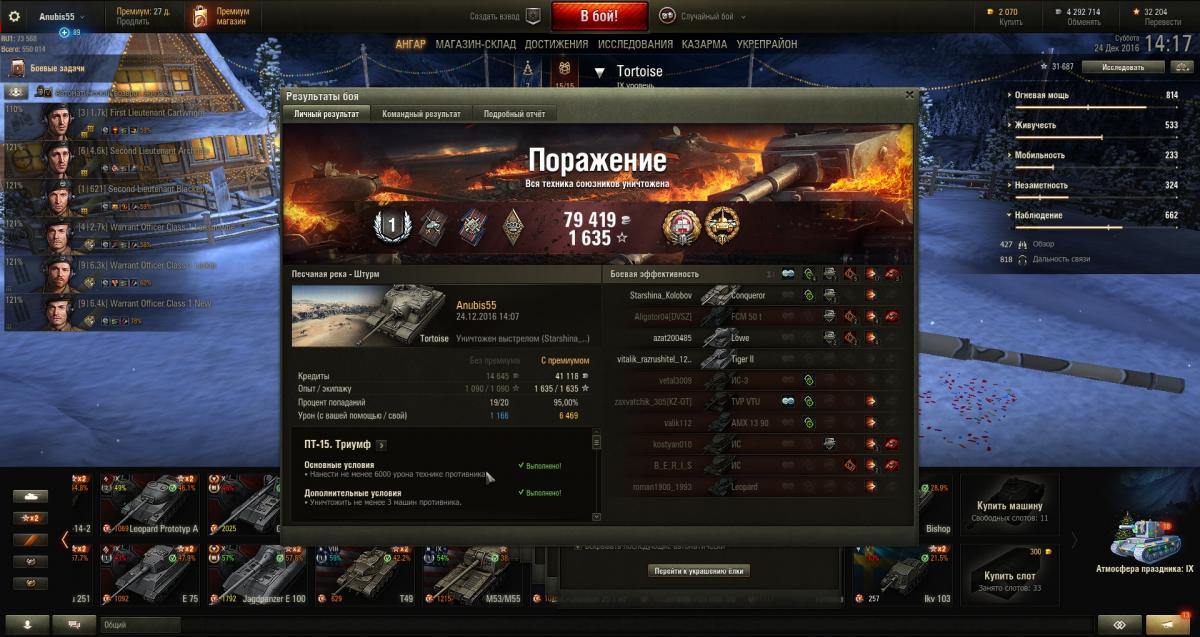The height and width of the screenshot is (637, 1200).
Task: Expand the Tortoise vehicle dropdown arrow
Action: tap(600, 72)
